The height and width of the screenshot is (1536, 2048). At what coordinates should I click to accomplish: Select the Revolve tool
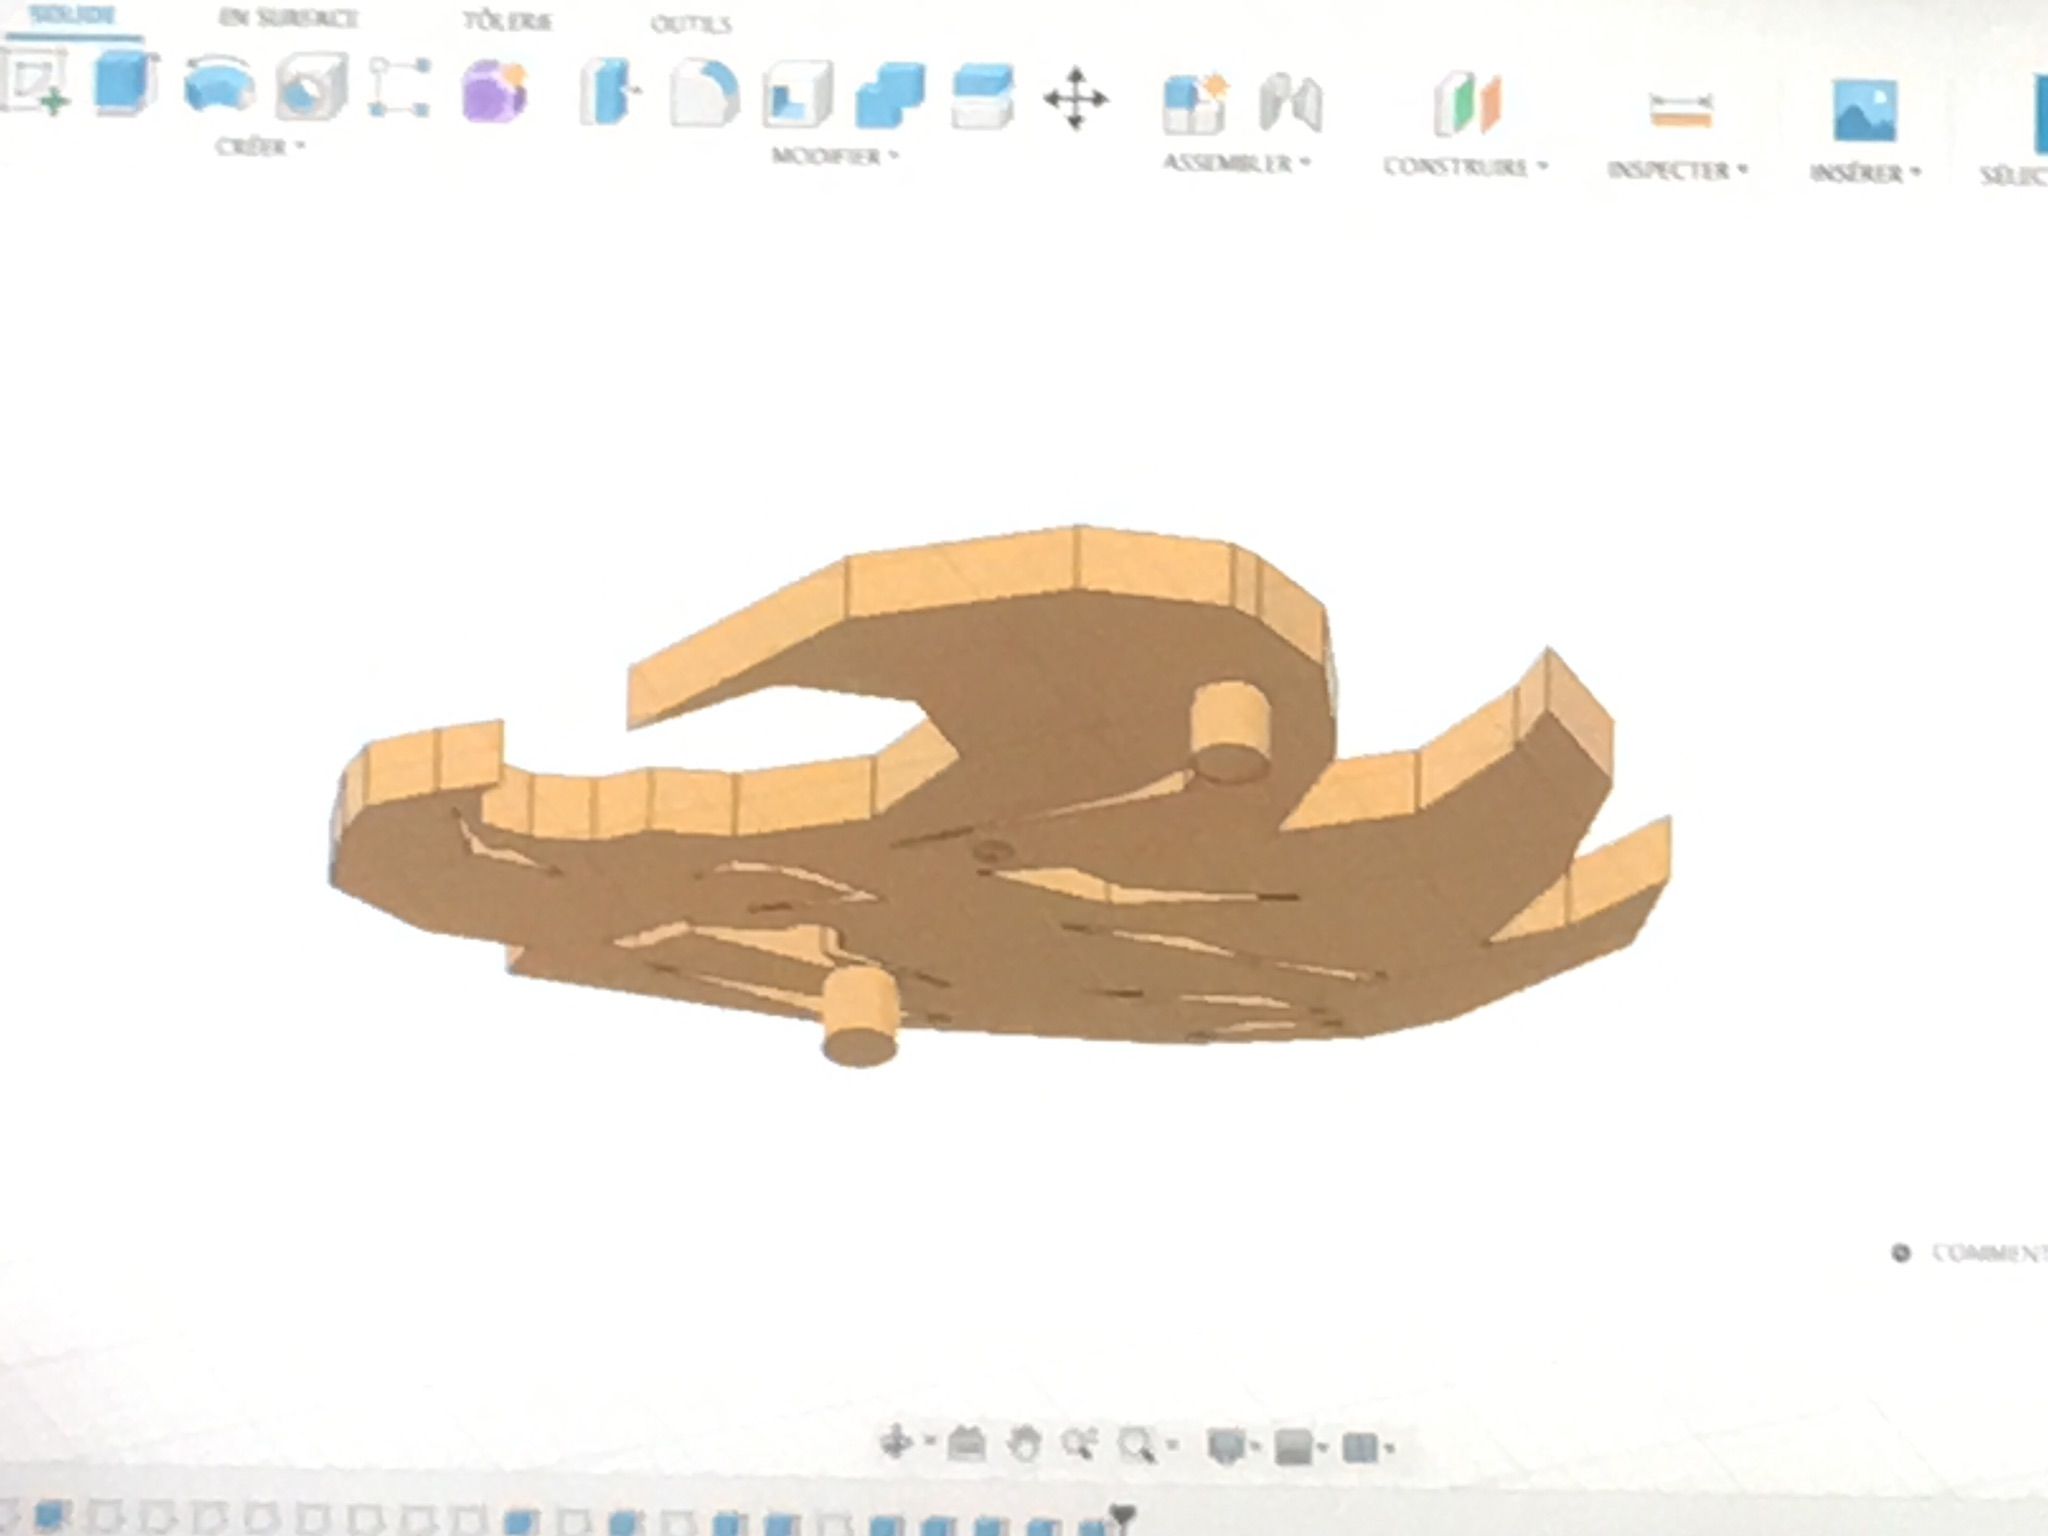(x=218, y=88)
